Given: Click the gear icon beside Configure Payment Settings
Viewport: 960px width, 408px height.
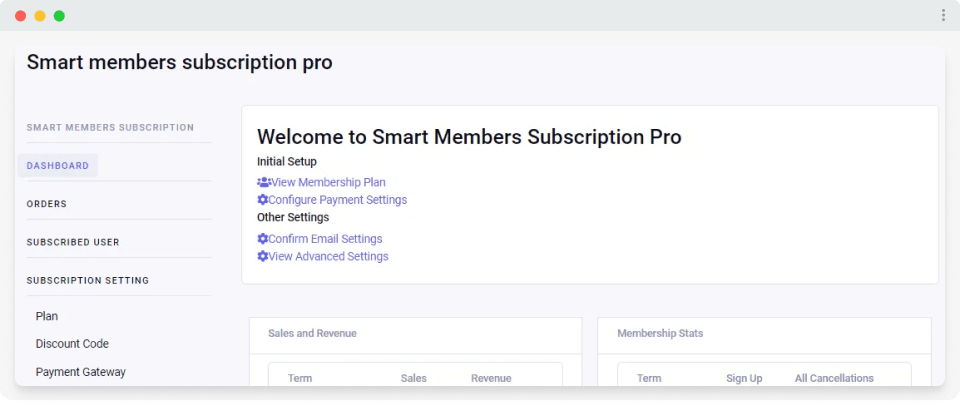Looking at the screenshot, I should (263, 200).
